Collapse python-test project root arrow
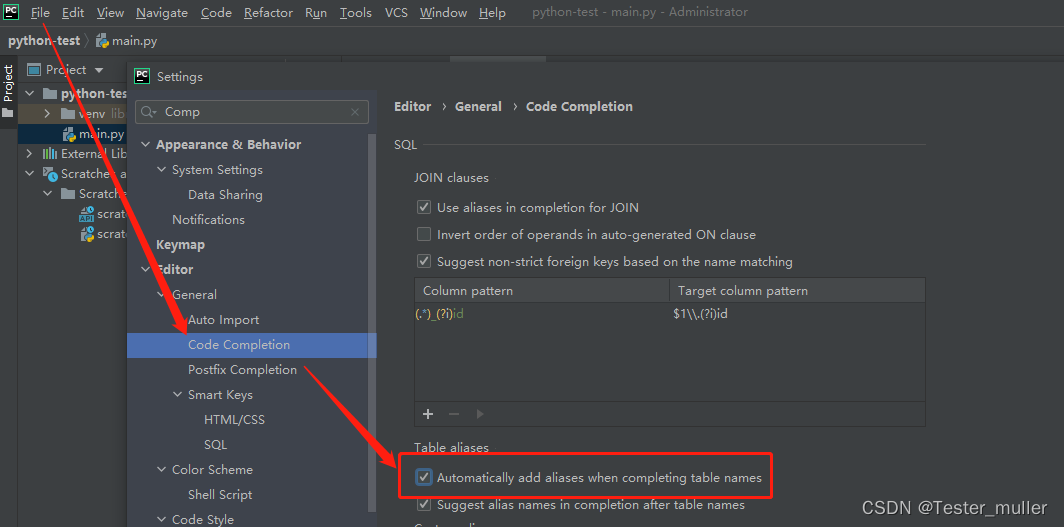Screen dimensions: 1064x527 (x=29, y=94)
